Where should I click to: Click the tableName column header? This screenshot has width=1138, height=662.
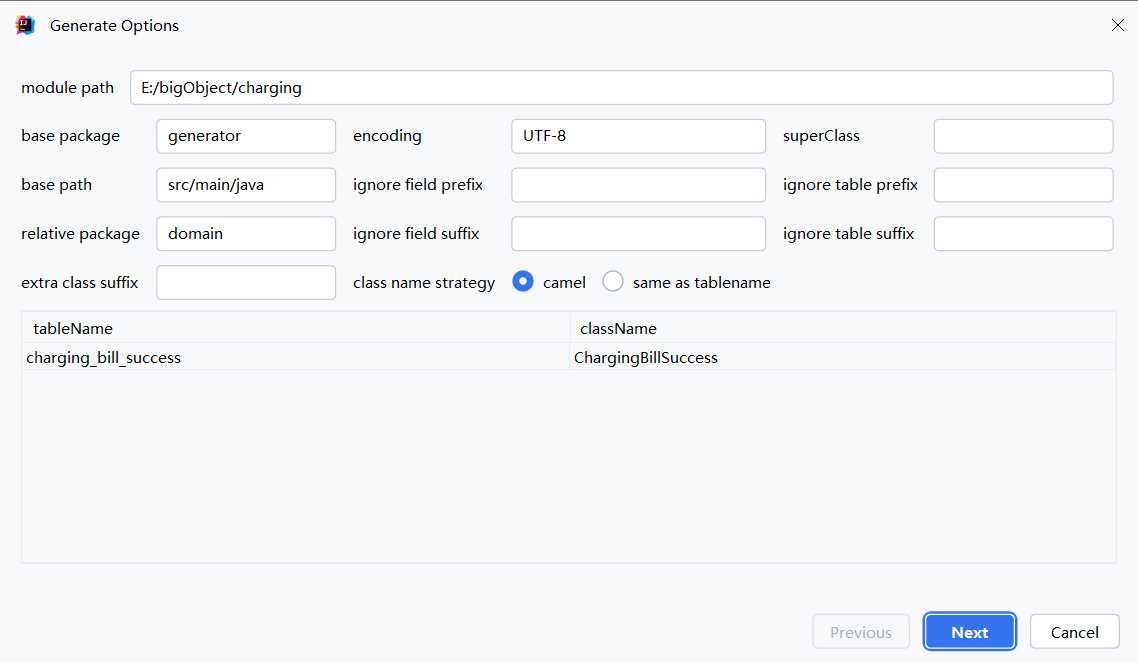click(295, 328)
